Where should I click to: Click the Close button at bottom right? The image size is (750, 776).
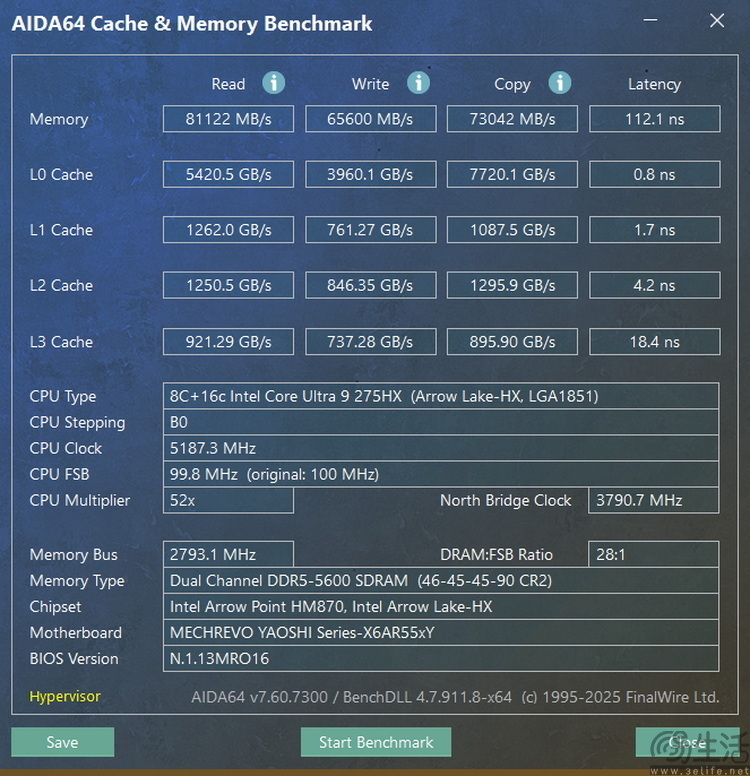687,742
